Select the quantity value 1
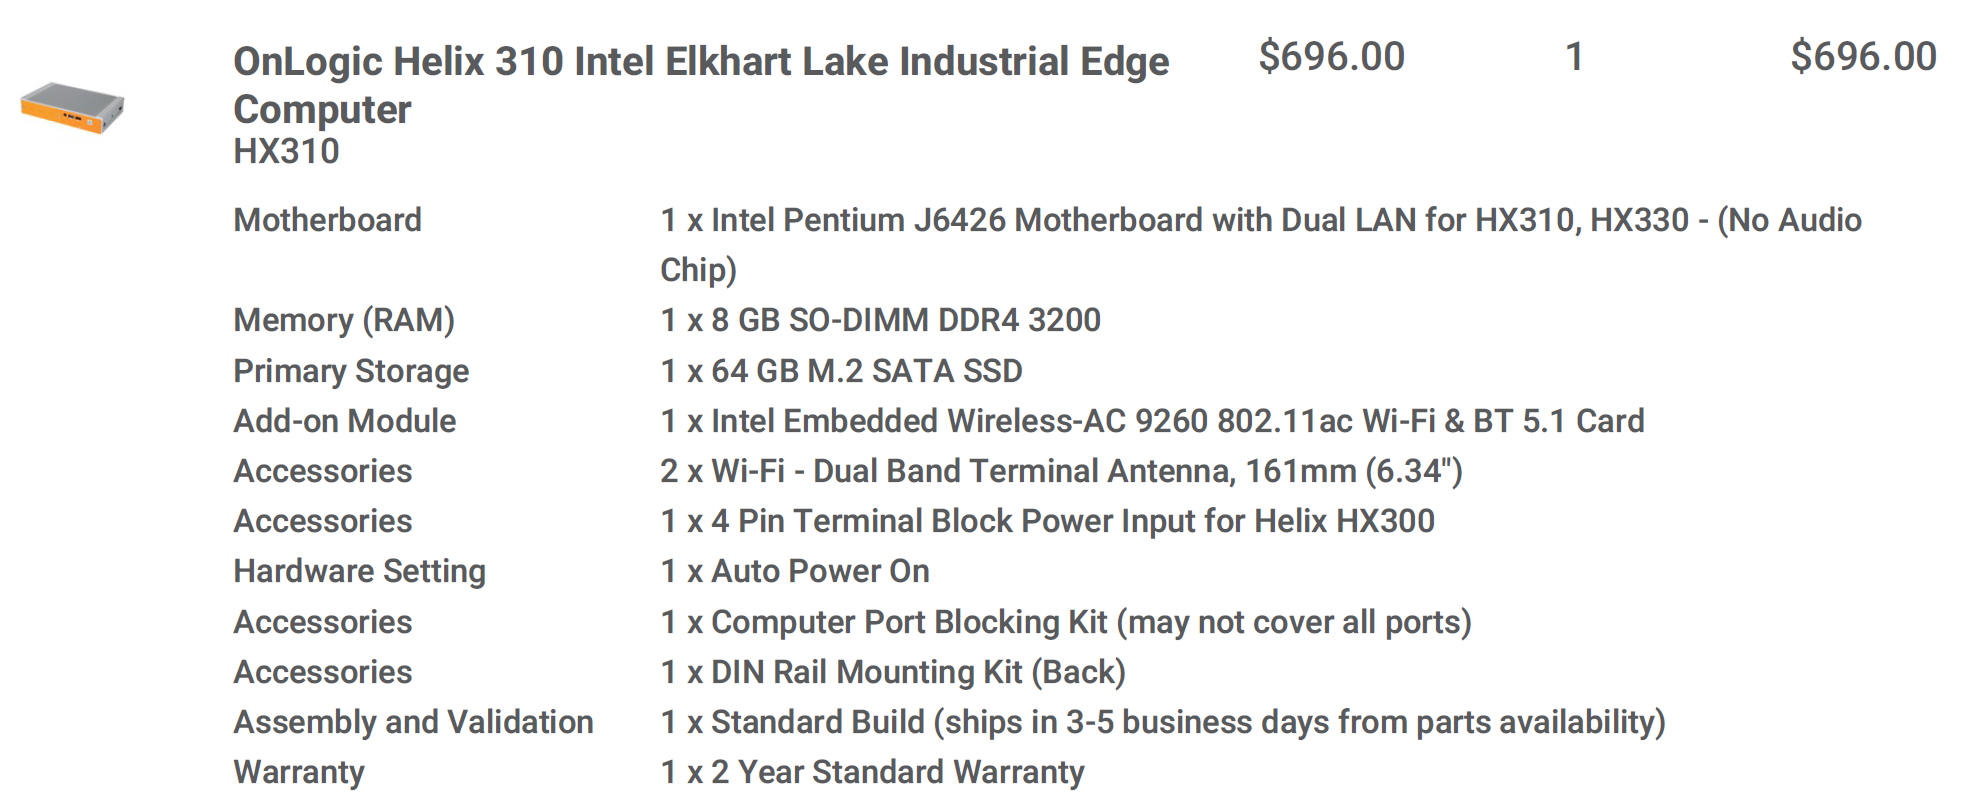Screen dimensions: 1963x805 tap(1574, 57)
